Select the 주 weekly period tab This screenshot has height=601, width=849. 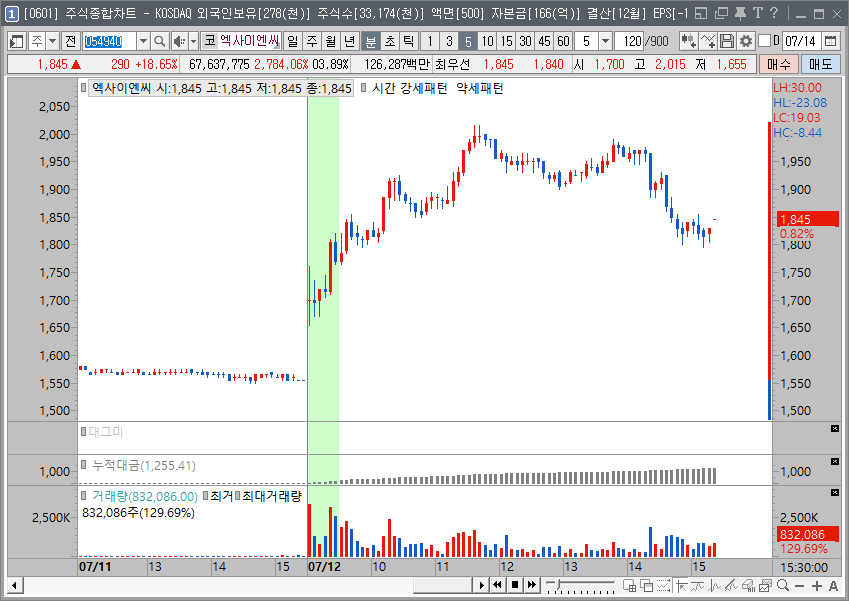click(x=312, y=41)
